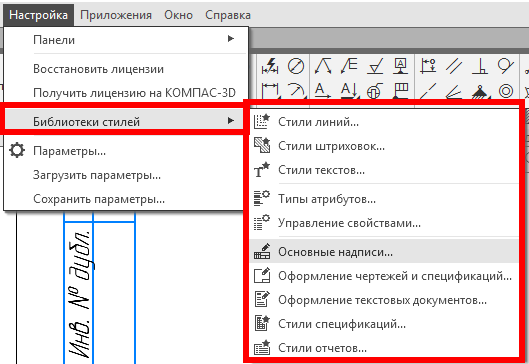Select the View arrow A icon
The width and height of the screenshot is (529, 364).
[x=323, y=90]
